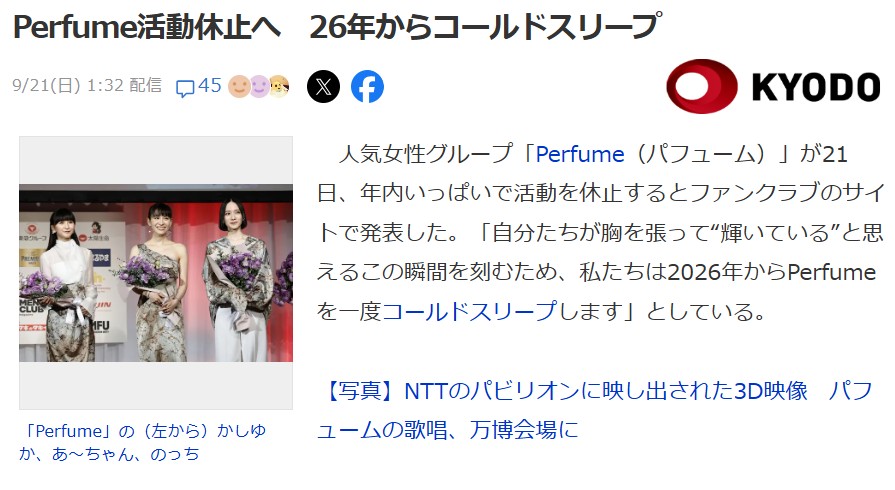This screenshot has height=490, width=895.
Task: Click caption second line か、あ〜ちゃん、のっち
Action: (110, 454)
